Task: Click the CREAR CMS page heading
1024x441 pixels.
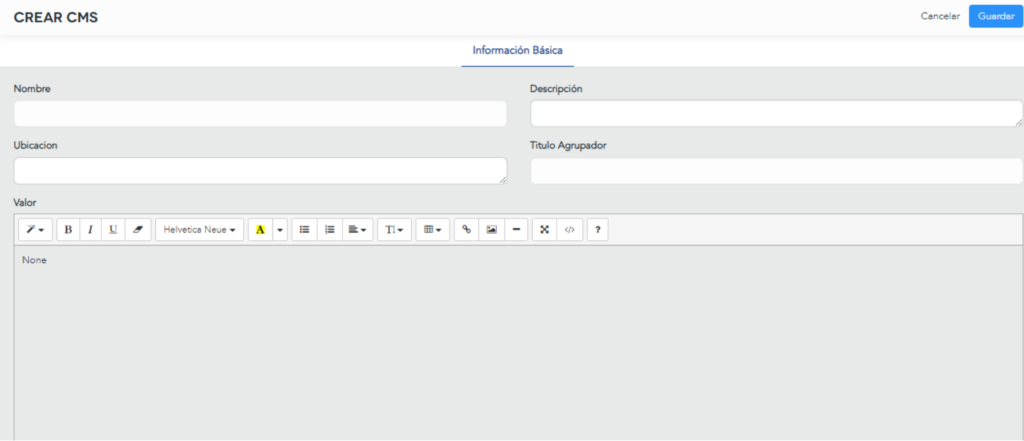Action: click(56, 18)
